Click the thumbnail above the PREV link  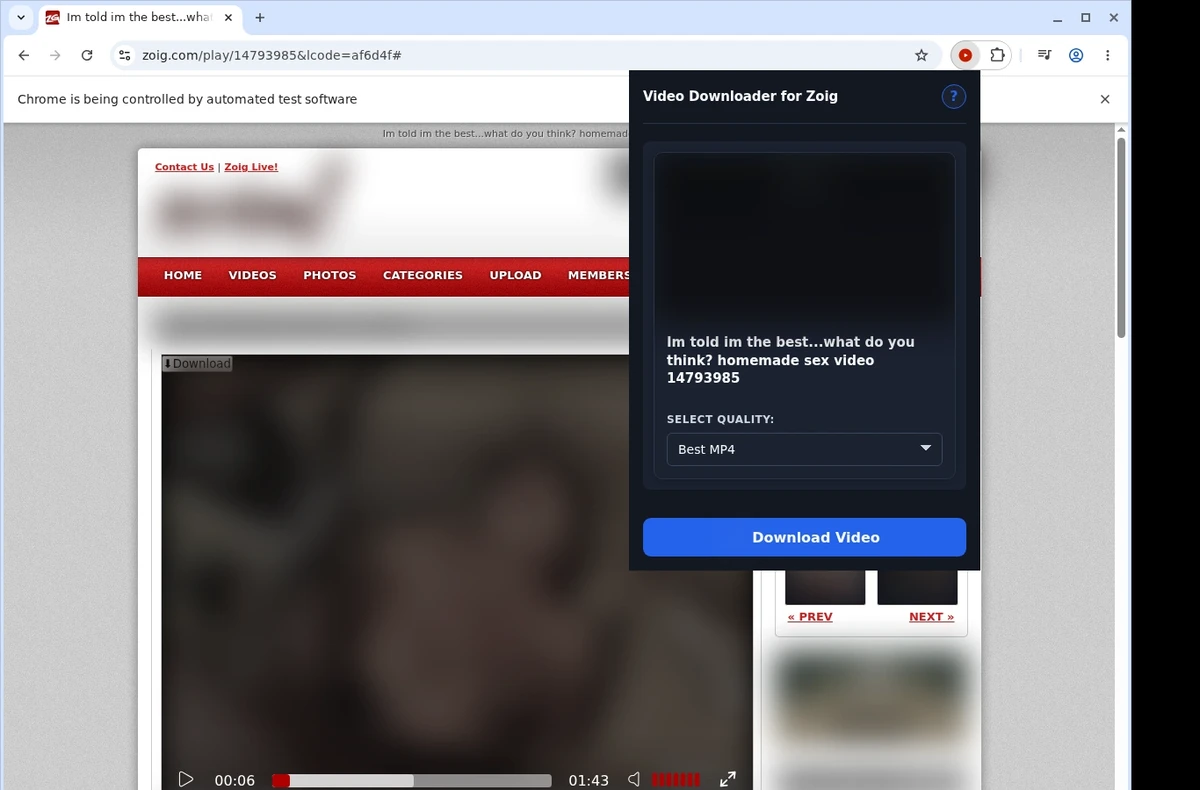(x=825, y=587)
